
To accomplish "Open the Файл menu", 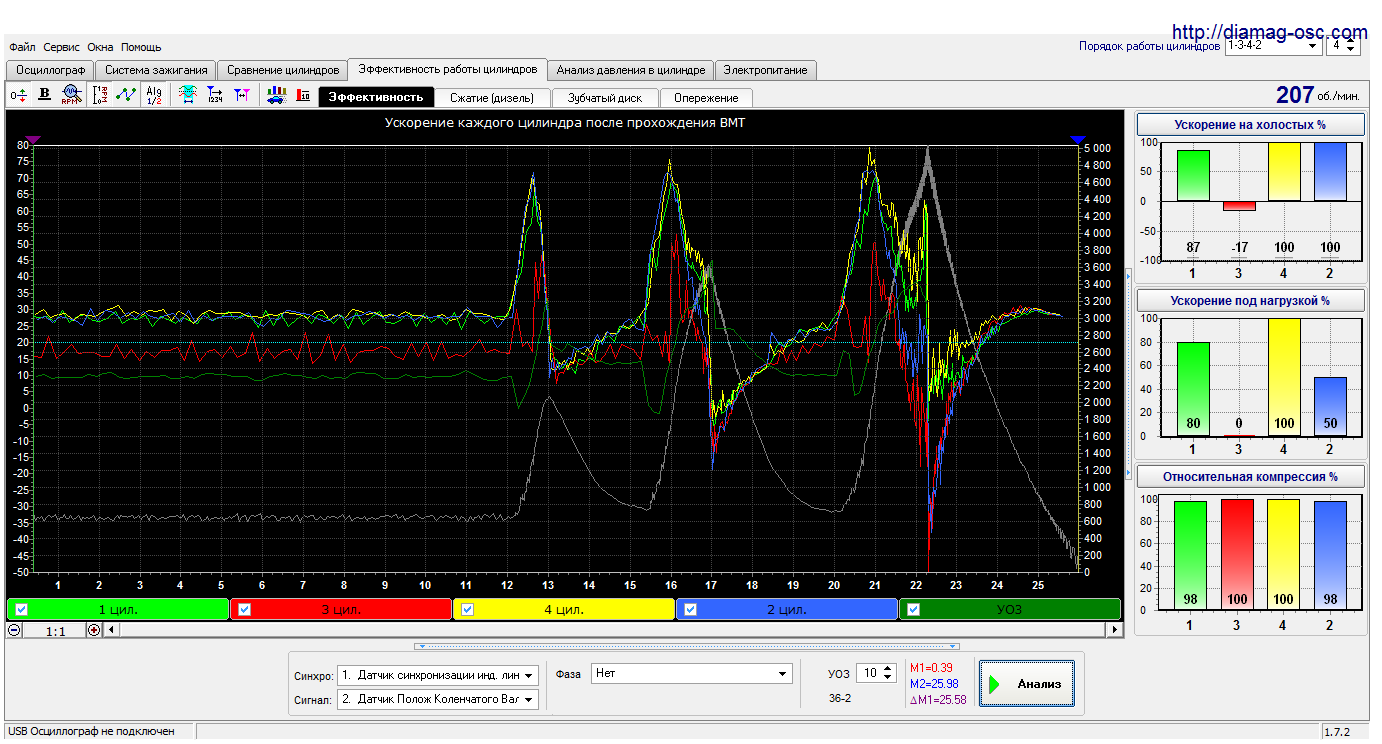I will pyautogui.click(x=22, y=47).
